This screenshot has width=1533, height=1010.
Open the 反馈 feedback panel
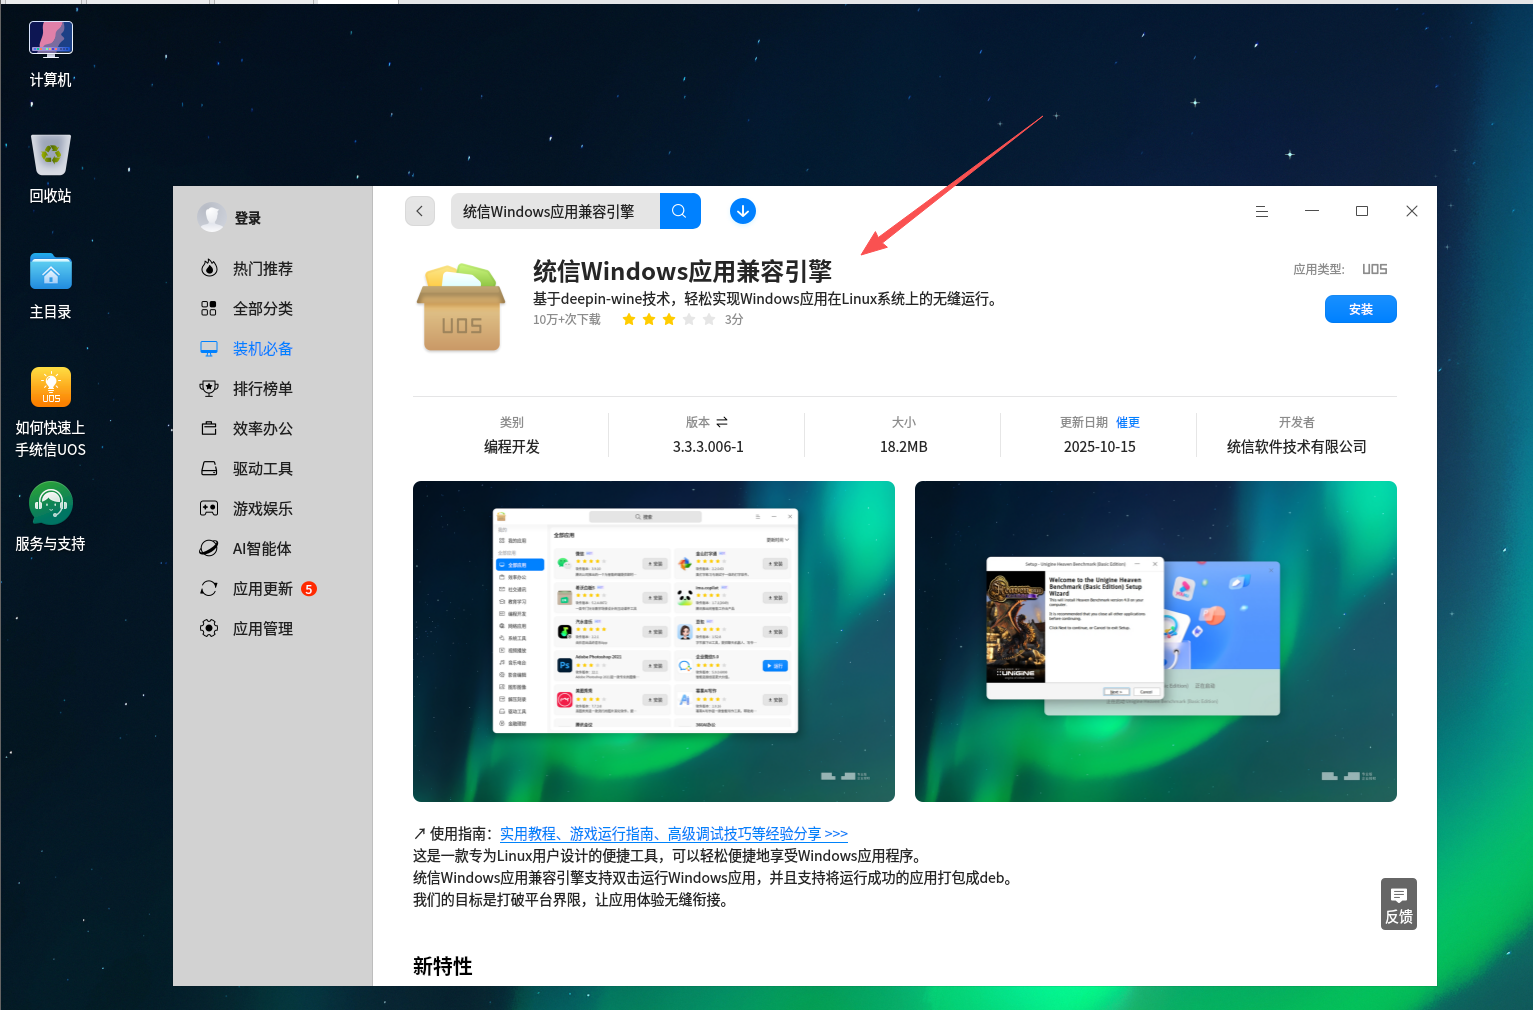pyautogui.click(x=1398, y=903)
